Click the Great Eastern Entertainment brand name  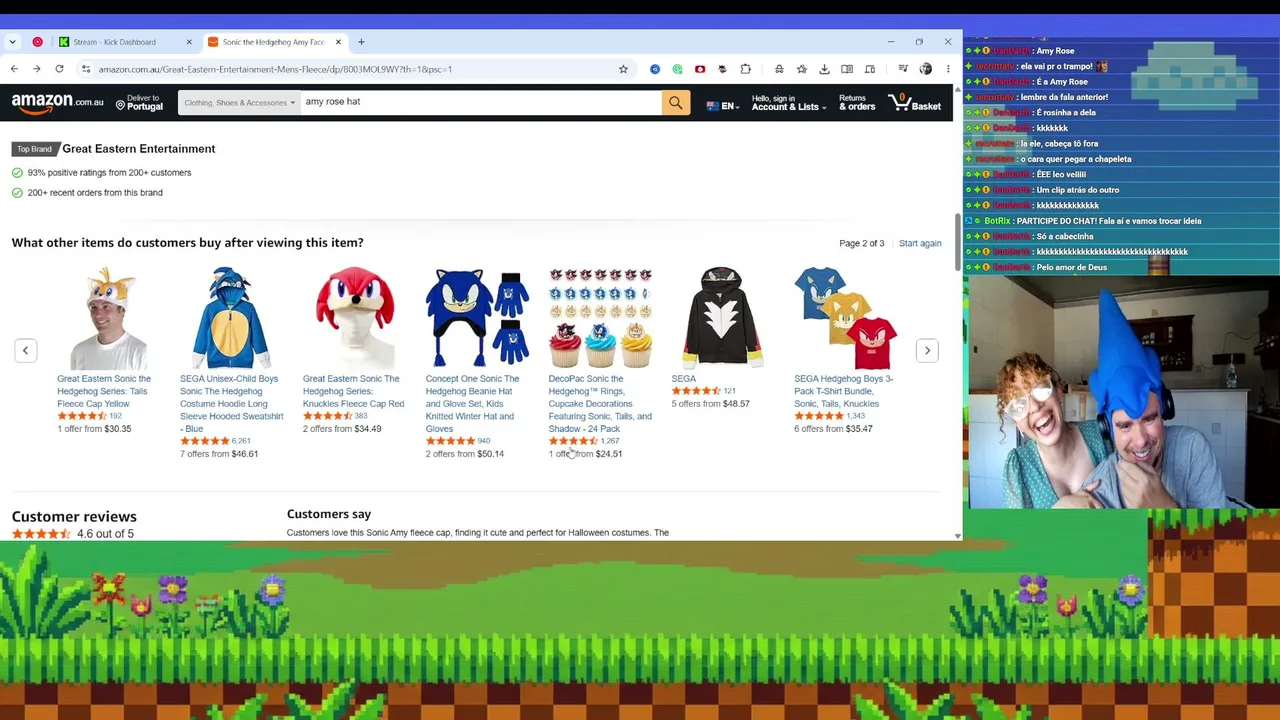(x=139, y=149)
